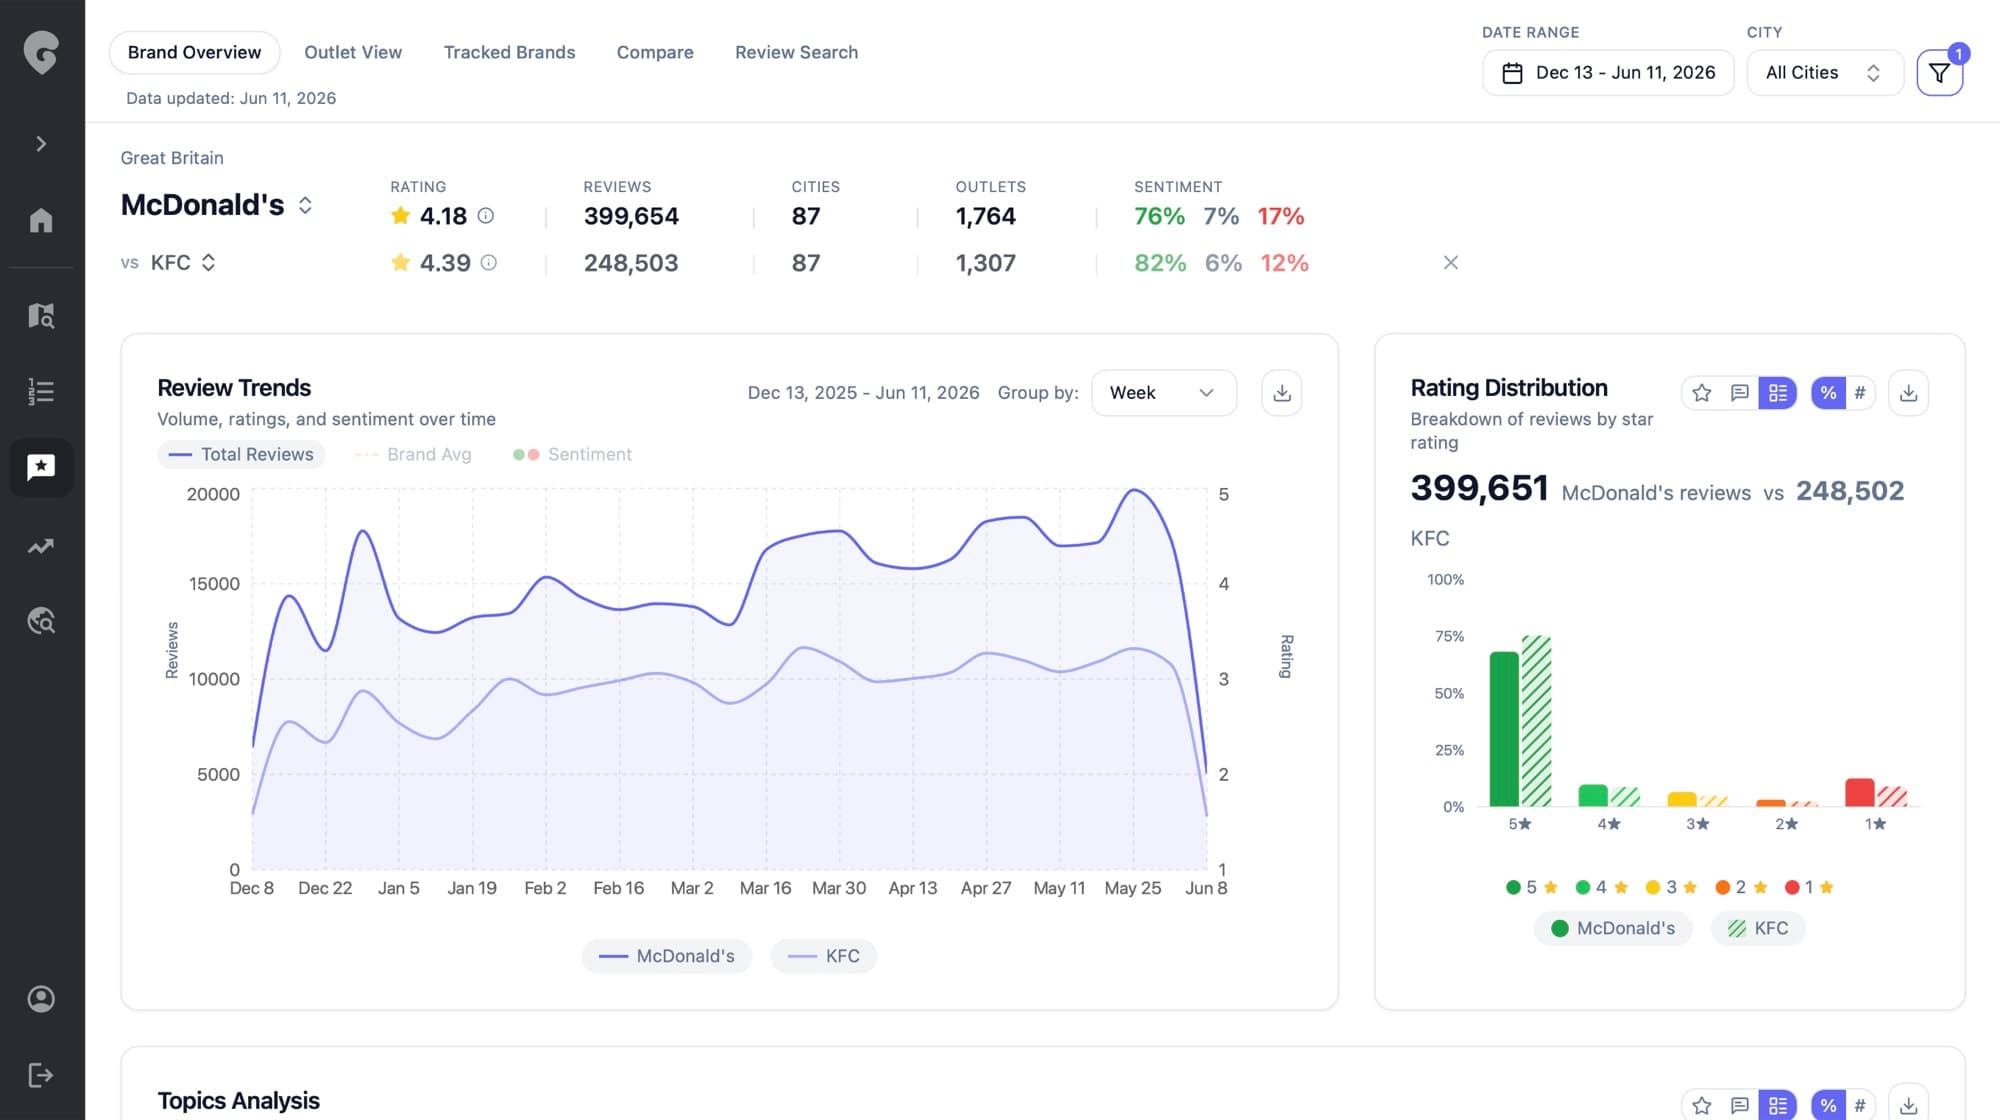2000x1120 pixels.
Task: Open the filter funnel button
Action: pos(1939,73)
